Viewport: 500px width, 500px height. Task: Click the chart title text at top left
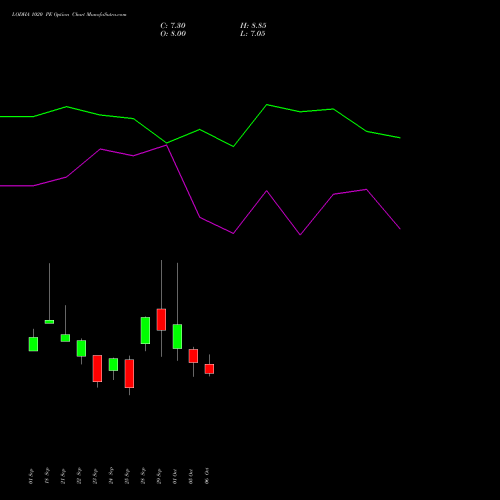click(69, 14)
